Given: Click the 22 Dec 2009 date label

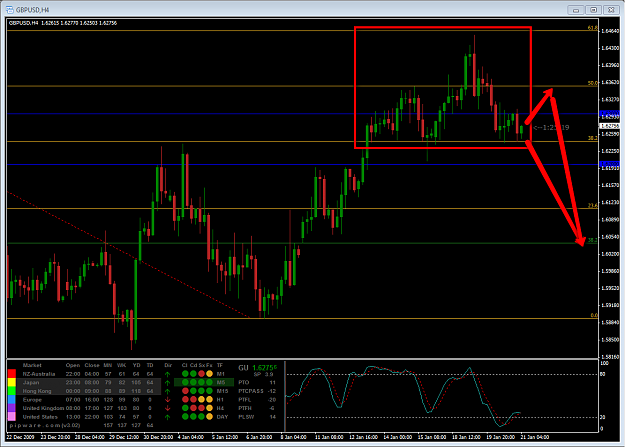Looking at the screenshot, I should [21, 437].
